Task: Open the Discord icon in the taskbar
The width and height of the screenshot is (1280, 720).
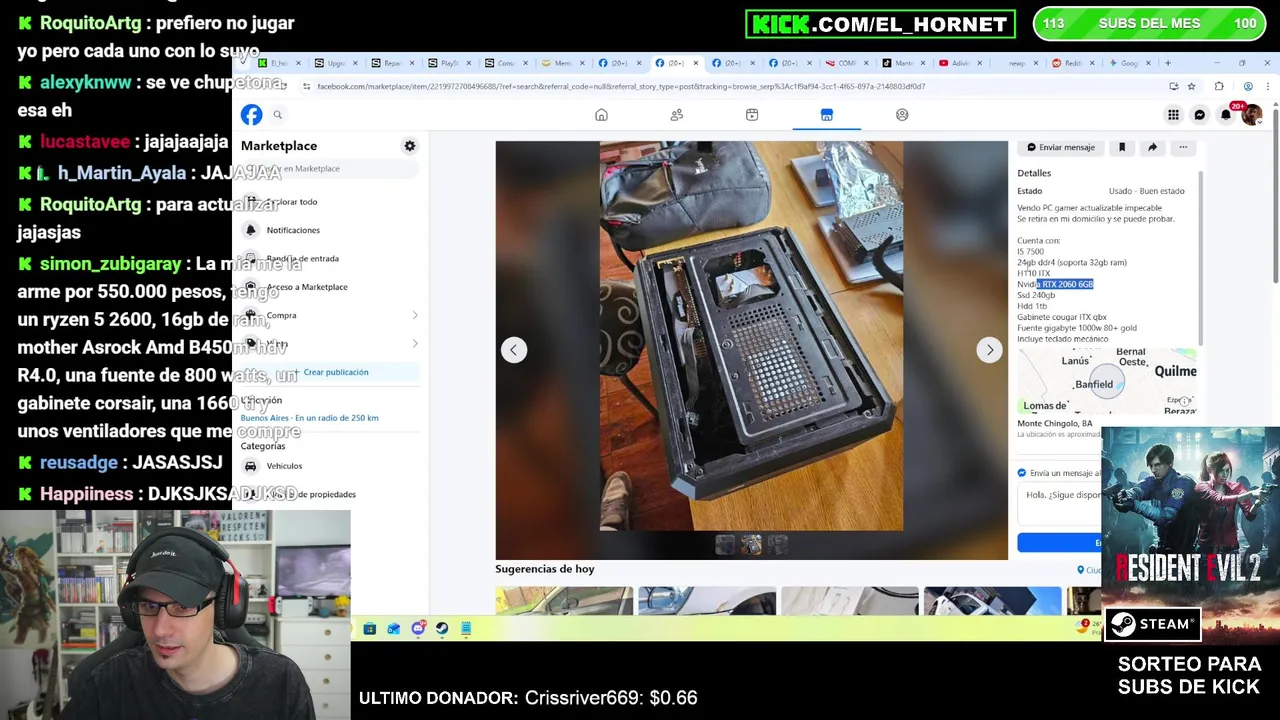Action: (x=418, y=628)
